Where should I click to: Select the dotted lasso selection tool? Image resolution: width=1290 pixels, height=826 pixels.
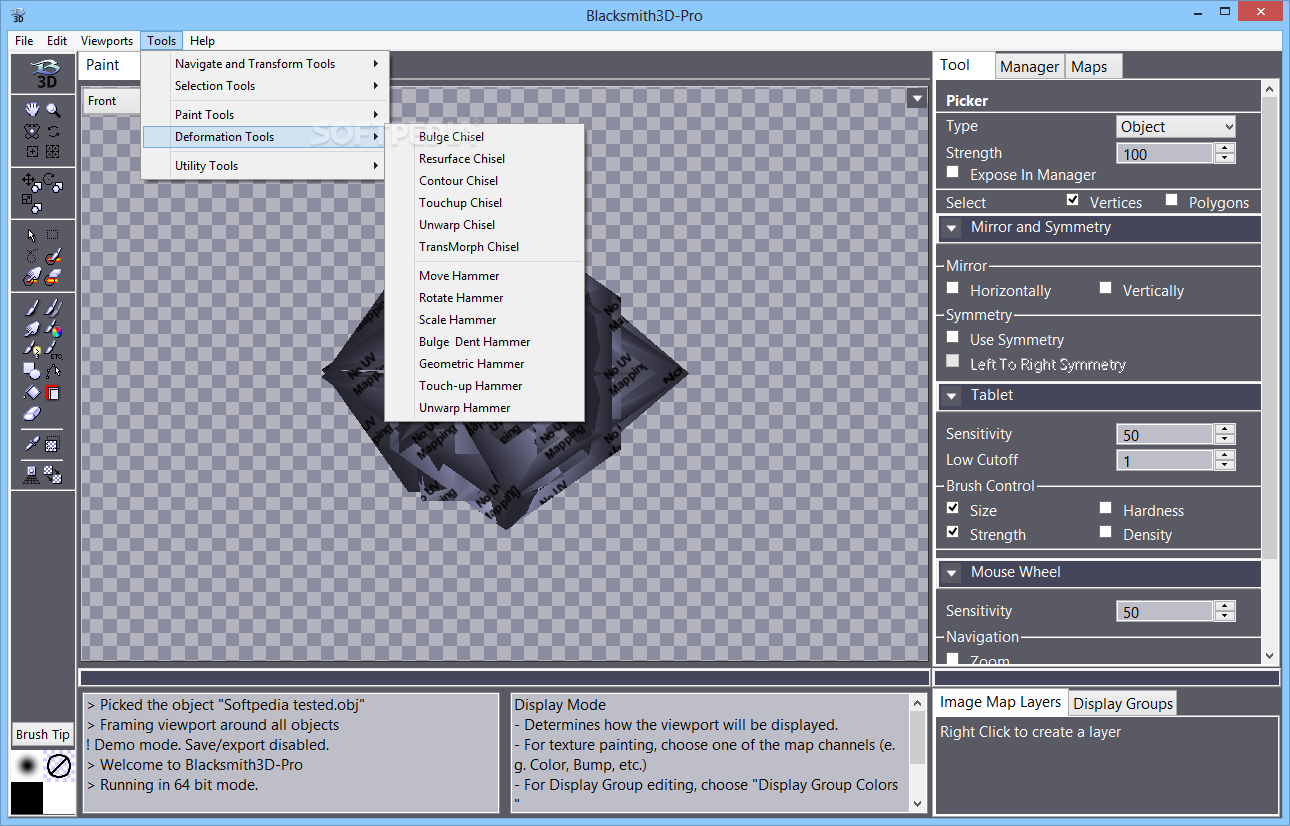(x=30, y=256)
